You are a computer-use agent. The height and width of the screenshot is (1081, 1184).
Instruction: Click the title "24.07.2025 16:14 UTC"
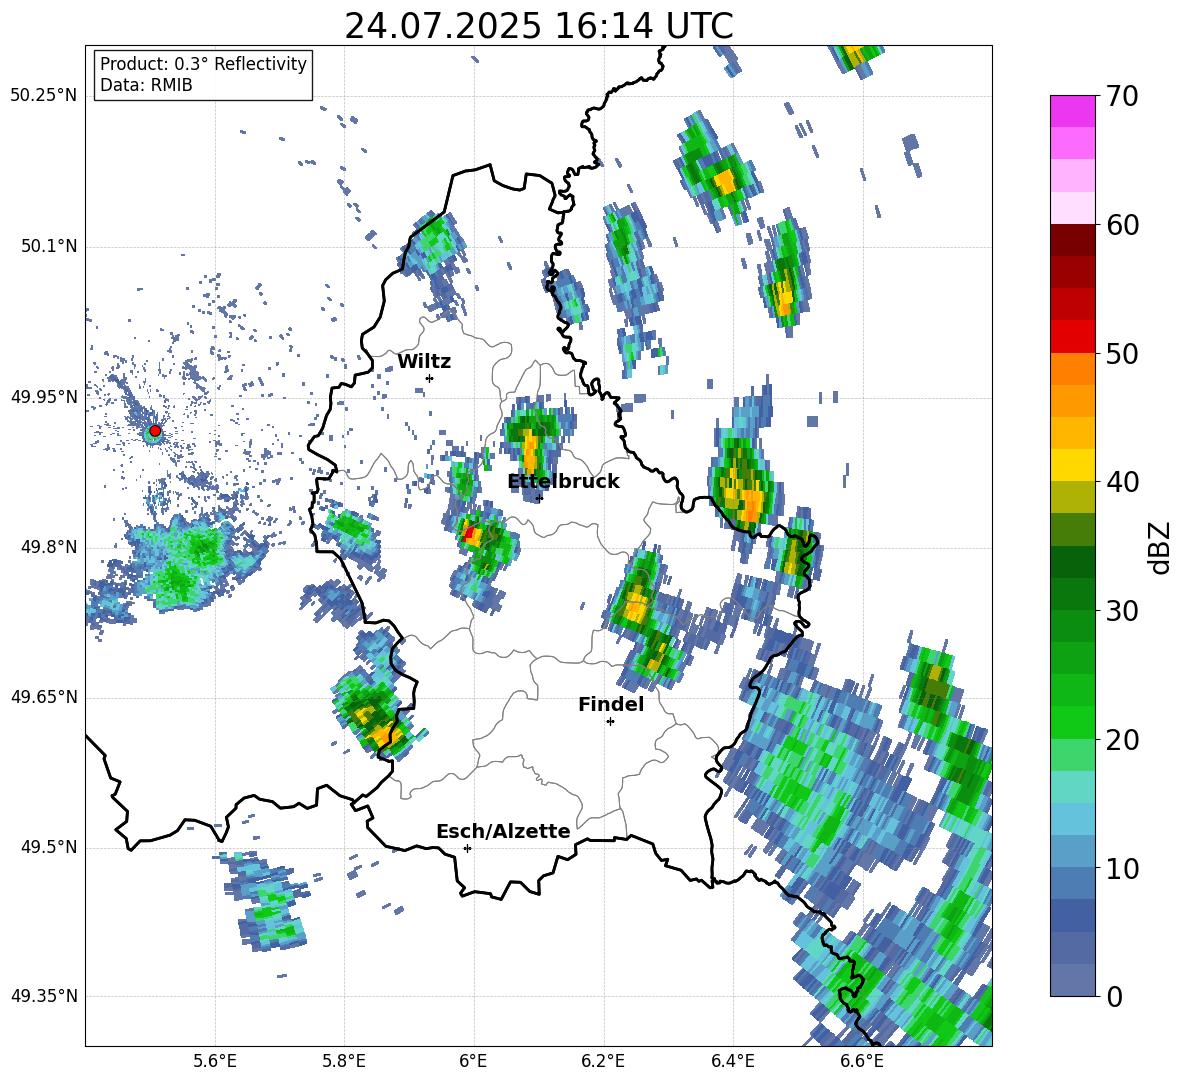(x=538, y=26)
